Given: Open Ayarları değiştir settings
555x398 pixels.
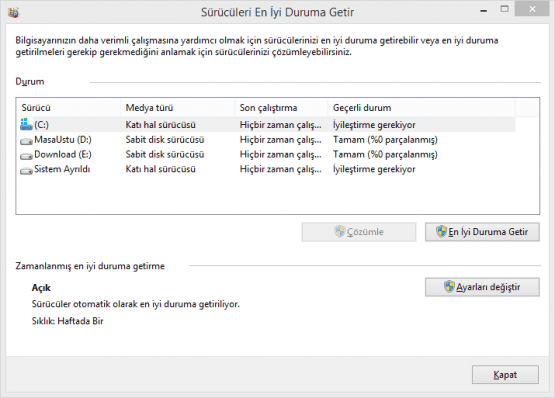Looking at the screenshot, I should pos(482,287).
